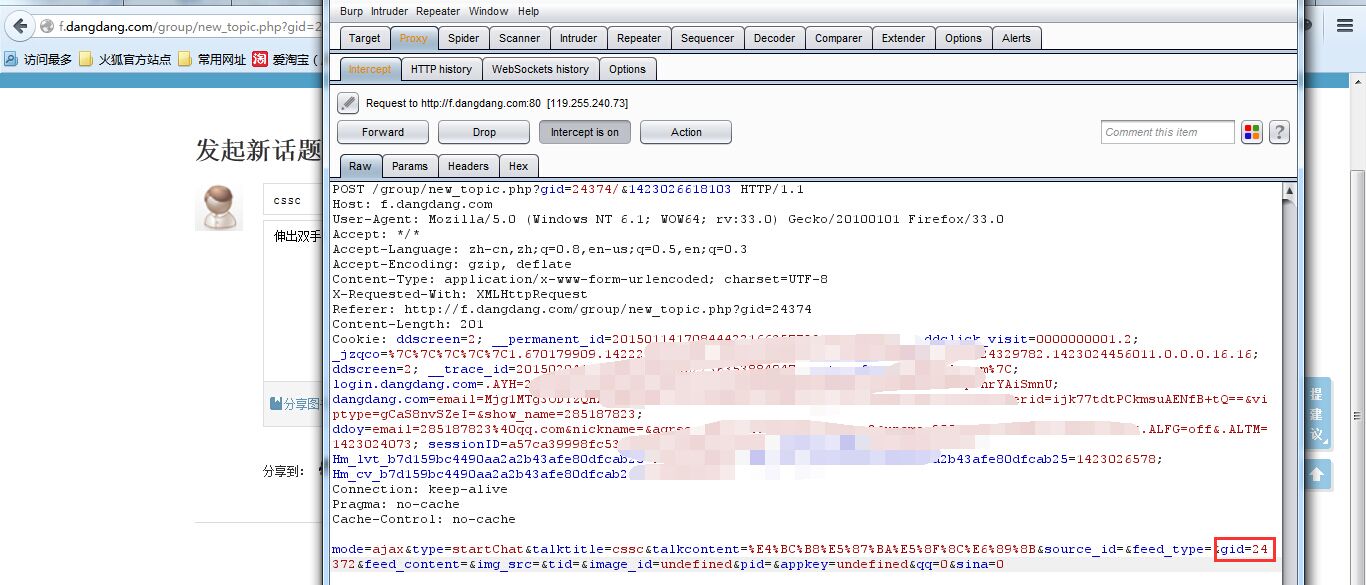1366x585 pixels.
Task: Switch to the Intruder tool tab
Action: point(578,38)
